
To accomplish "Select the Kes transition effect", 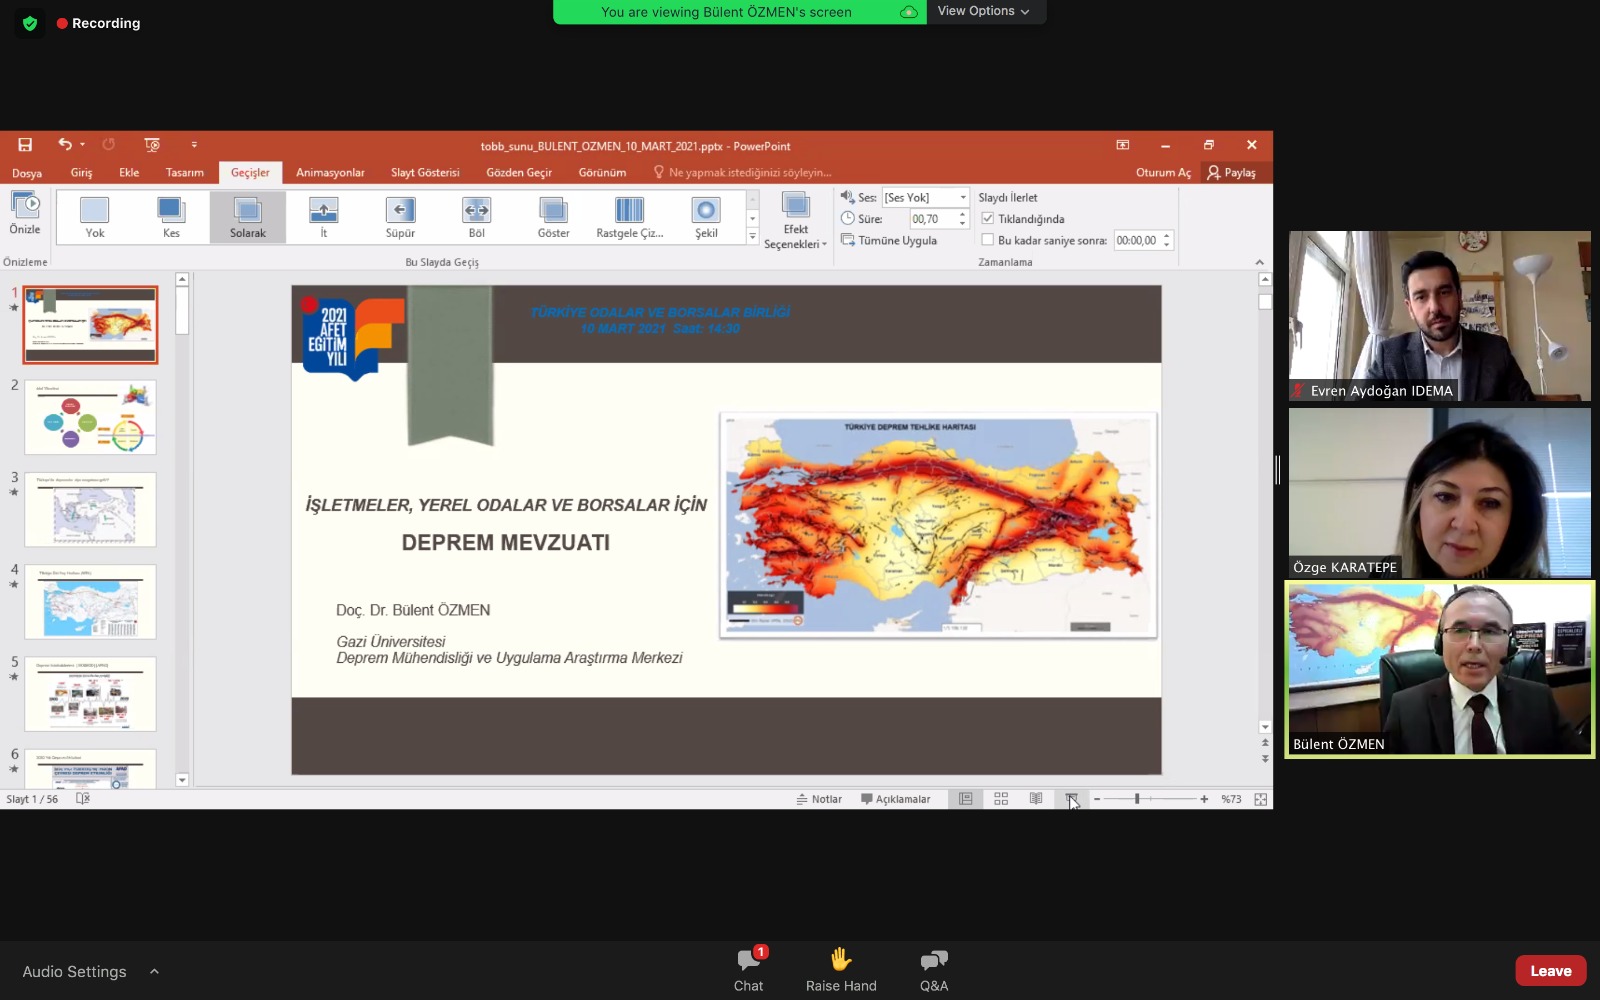I will pos(171,216).
